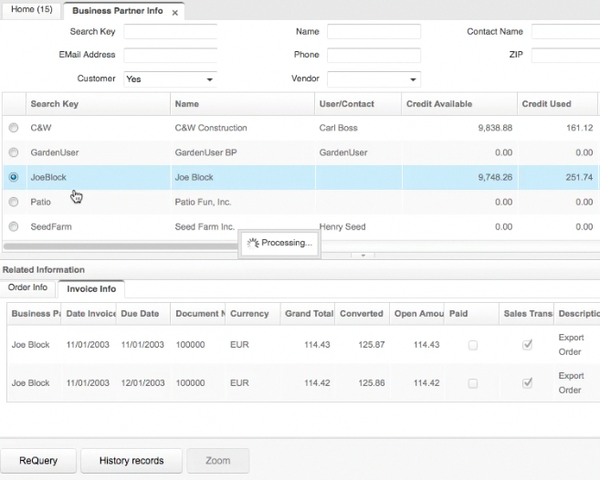Switch to the Home (15) tab
This screenshot has width=600, height=480.
pyautogui.click(x=31, y=10)
